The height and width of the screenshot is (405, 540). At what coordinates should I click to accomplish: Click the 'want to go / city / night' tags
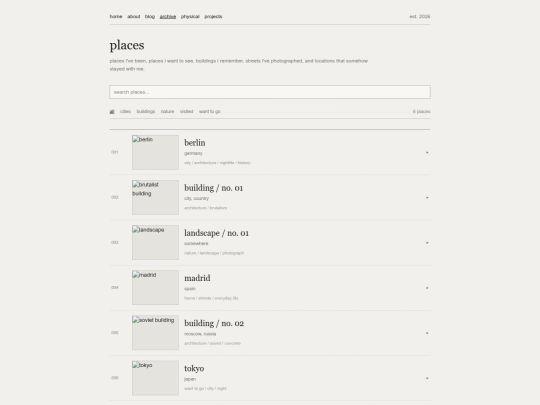(205, 388)
